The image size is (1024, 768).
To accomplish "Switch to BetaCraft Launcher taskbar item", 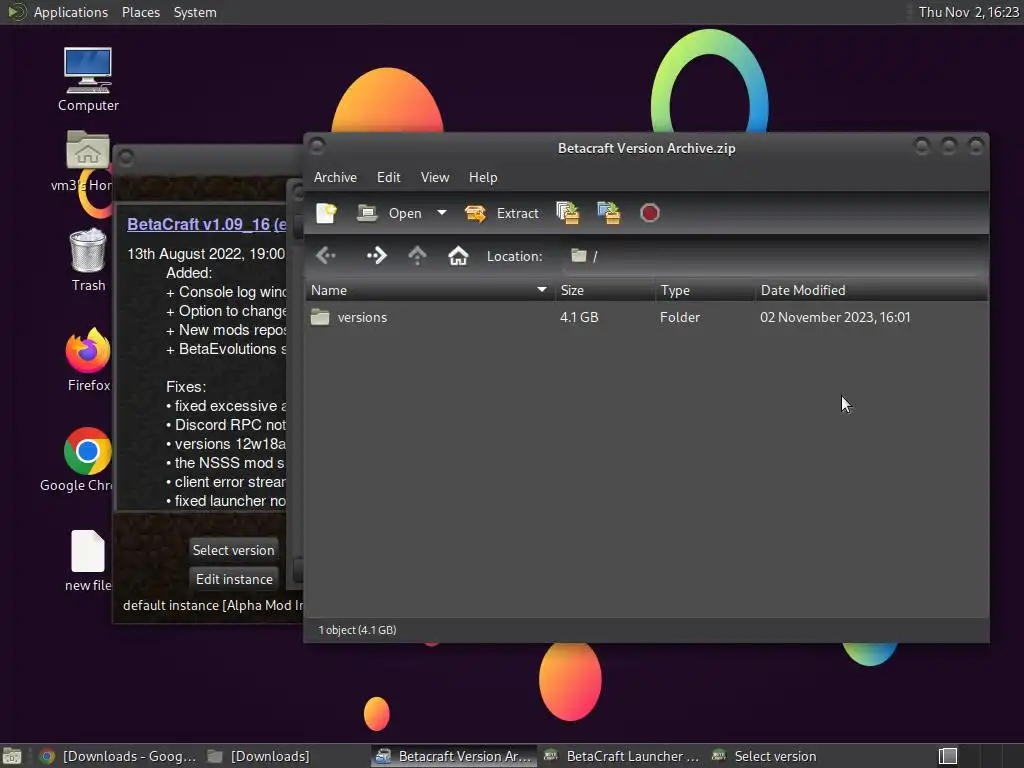I will (x=622, y=756).
